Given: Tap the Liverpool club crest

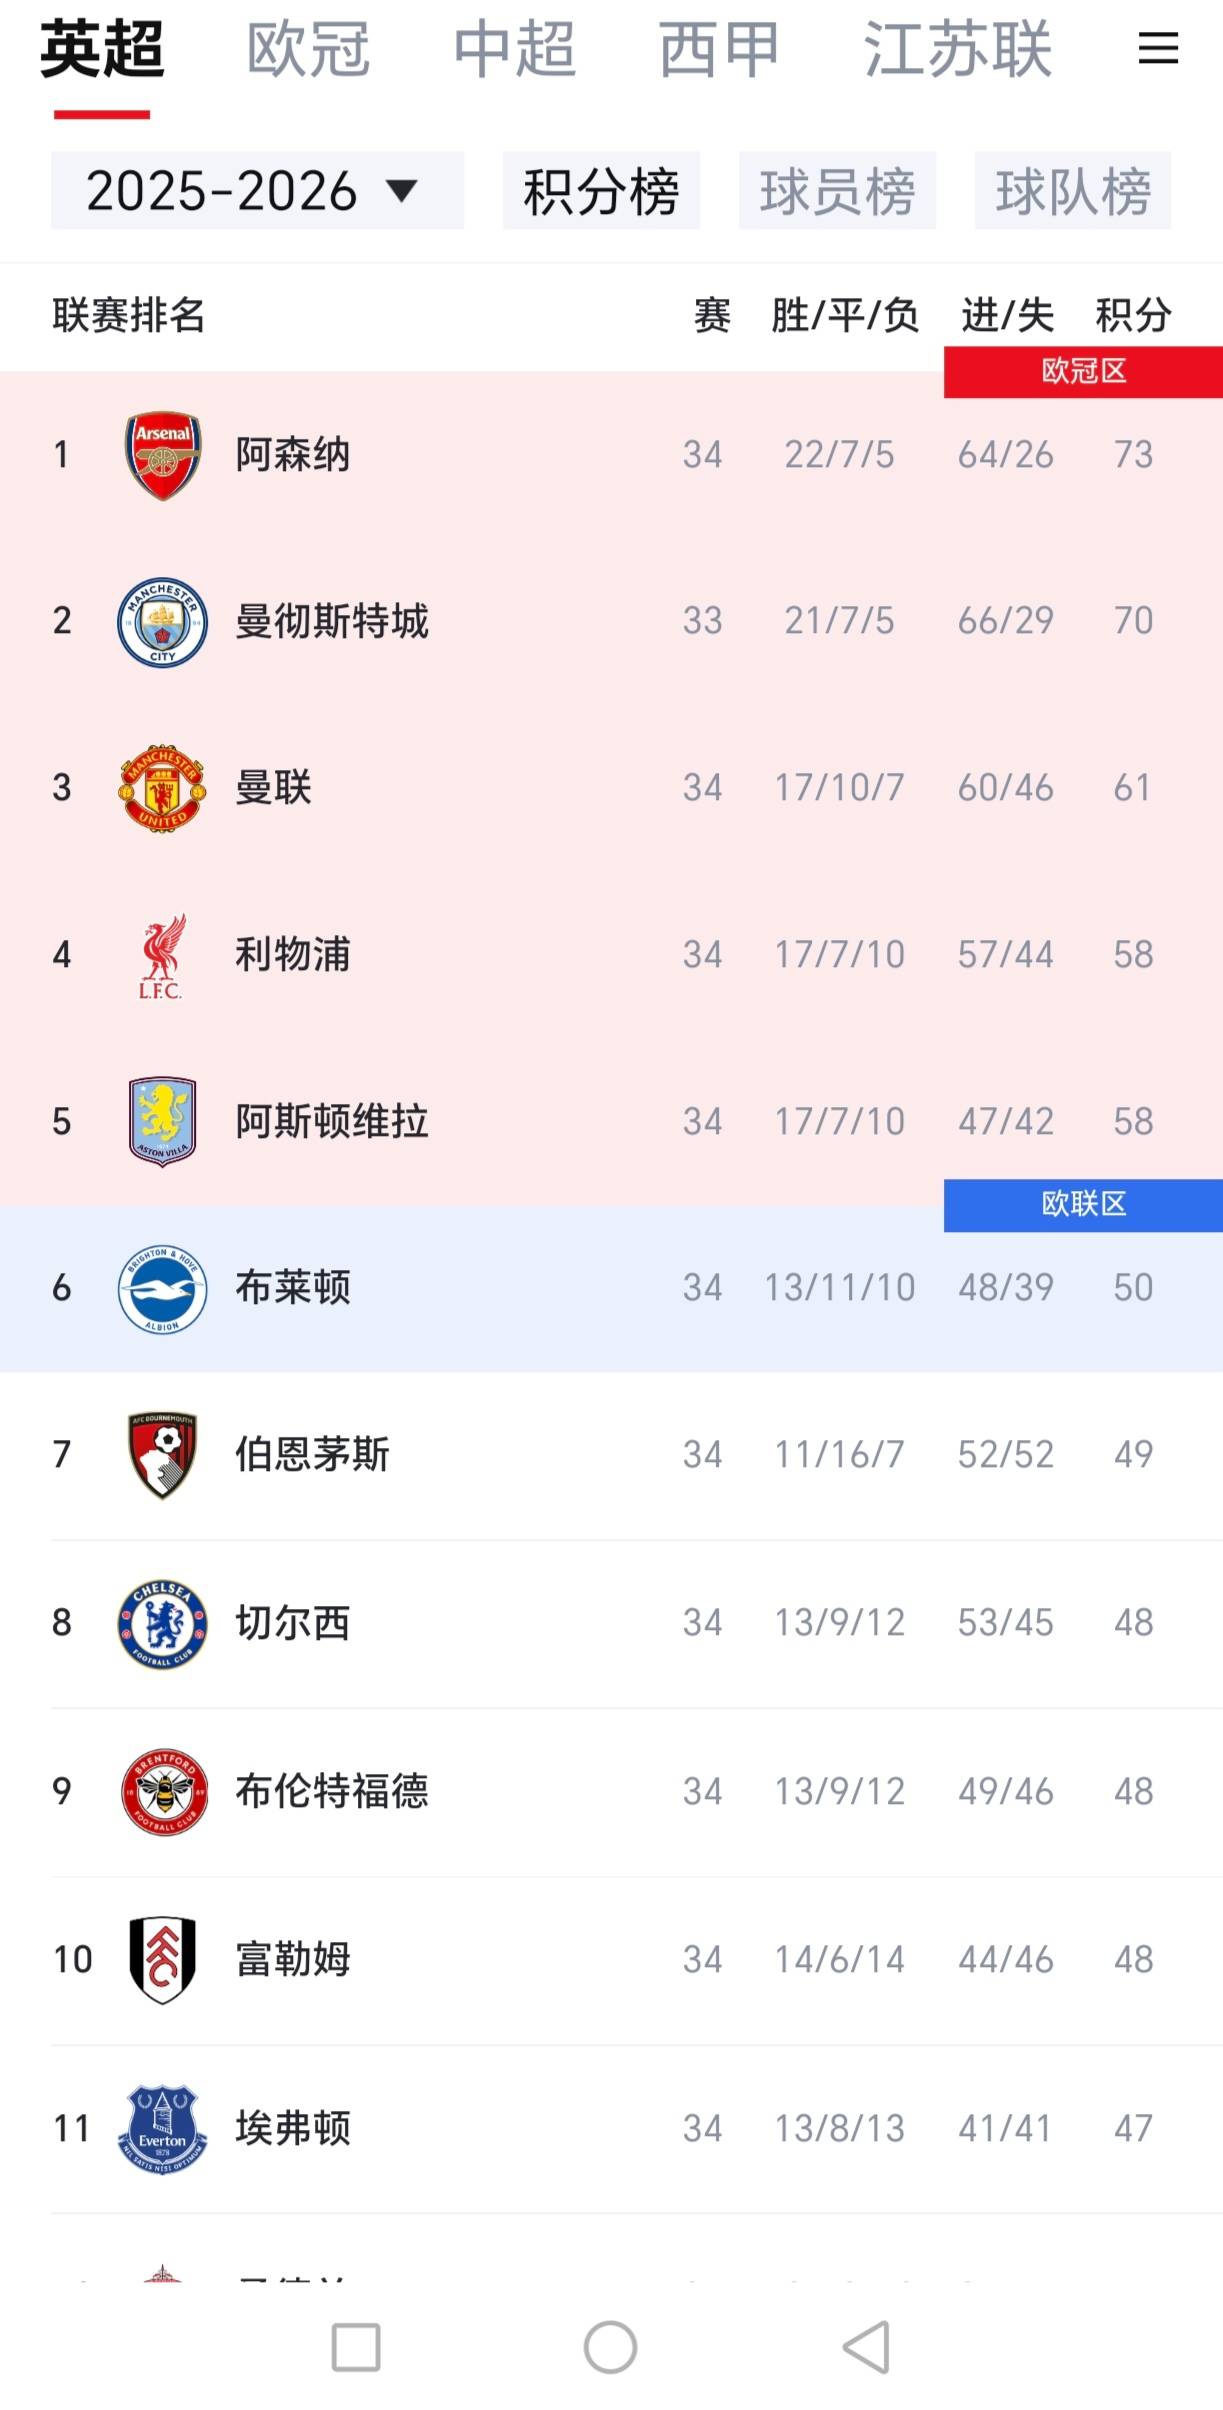Looking at the screenshot, I should click(162, 955).
